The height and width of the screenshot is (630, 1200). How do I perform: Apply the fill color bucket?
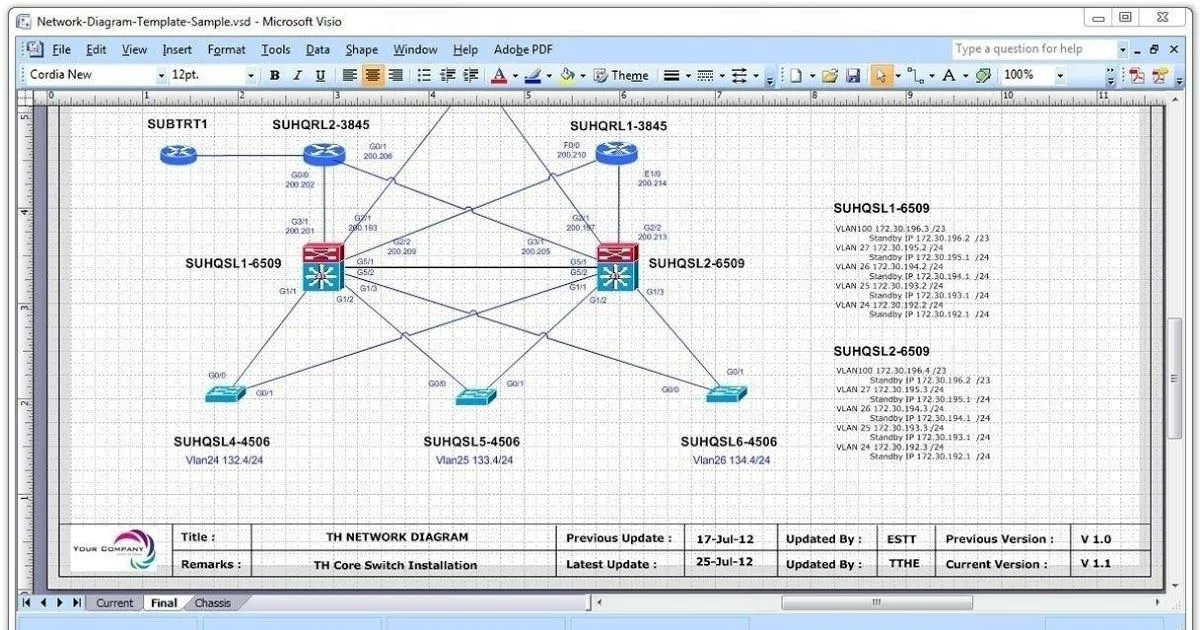coord(567,75)
